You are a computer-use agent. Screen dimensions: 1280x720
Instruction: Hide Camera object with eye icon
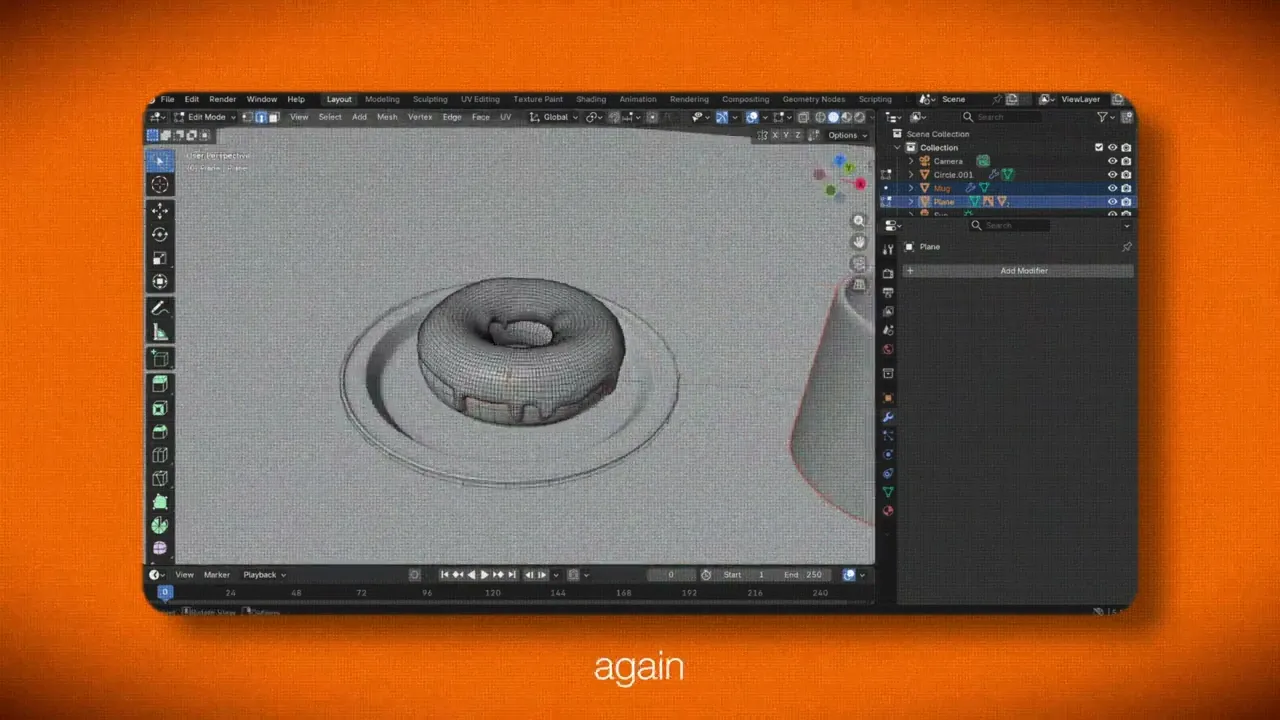click(x=1112, y=161)
